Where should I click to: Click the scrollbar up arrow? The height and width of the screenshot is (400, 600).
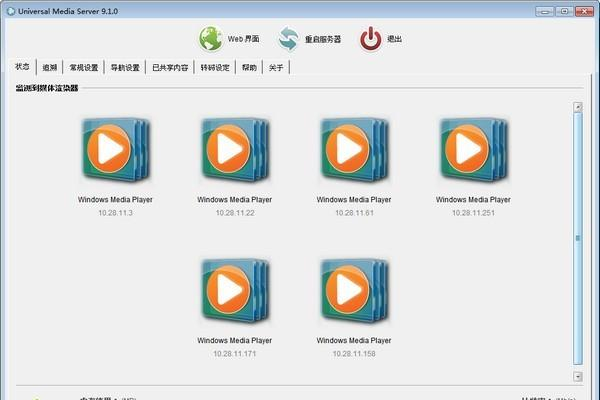tap(578, 107)
